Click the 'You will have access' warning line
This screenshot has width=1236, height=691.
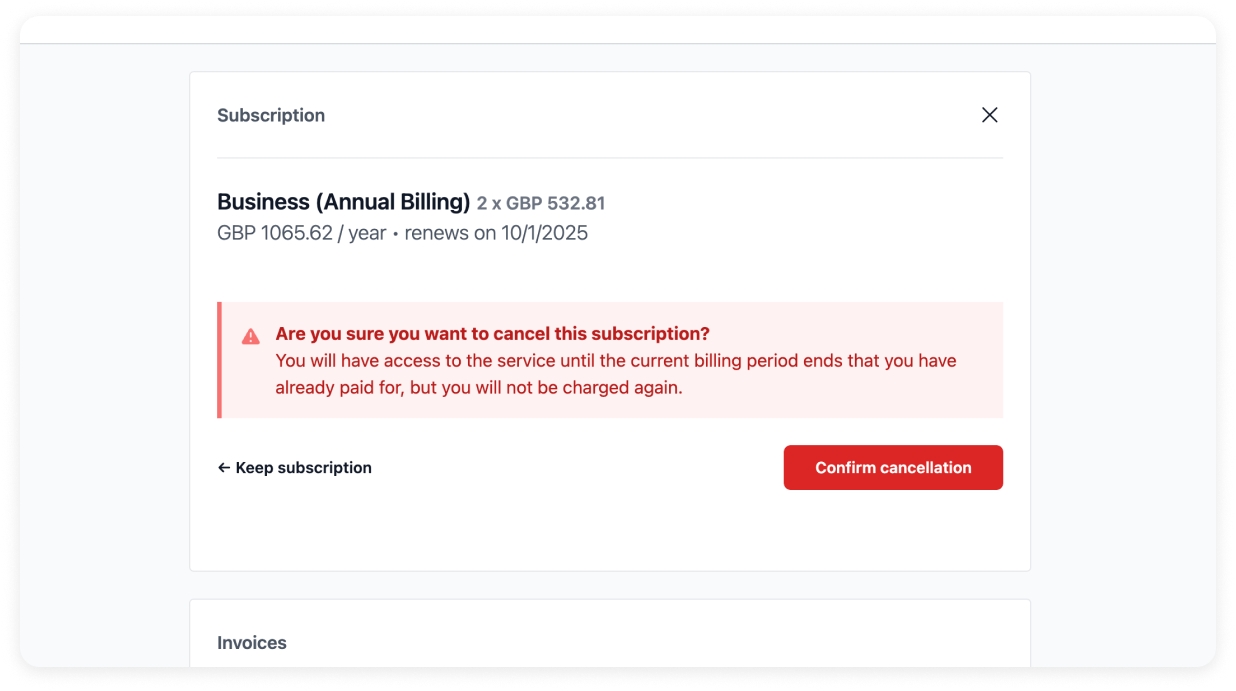[615, 361]
